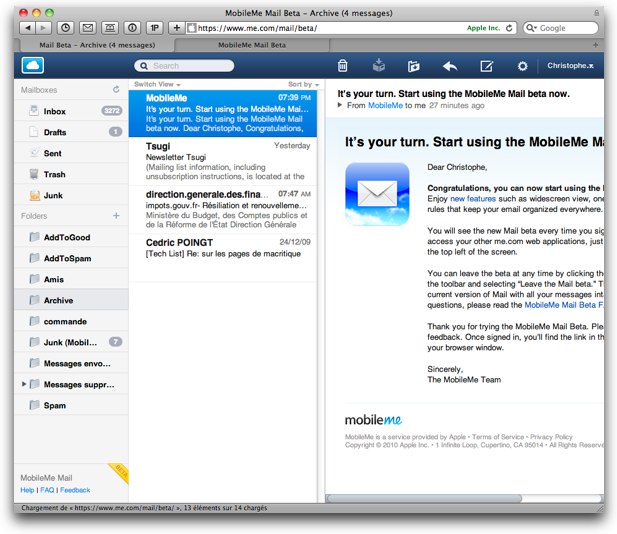This screenshot has height=534, width=617.
Task: Reply using the arrow icon
Action: (x=450, y=66)
